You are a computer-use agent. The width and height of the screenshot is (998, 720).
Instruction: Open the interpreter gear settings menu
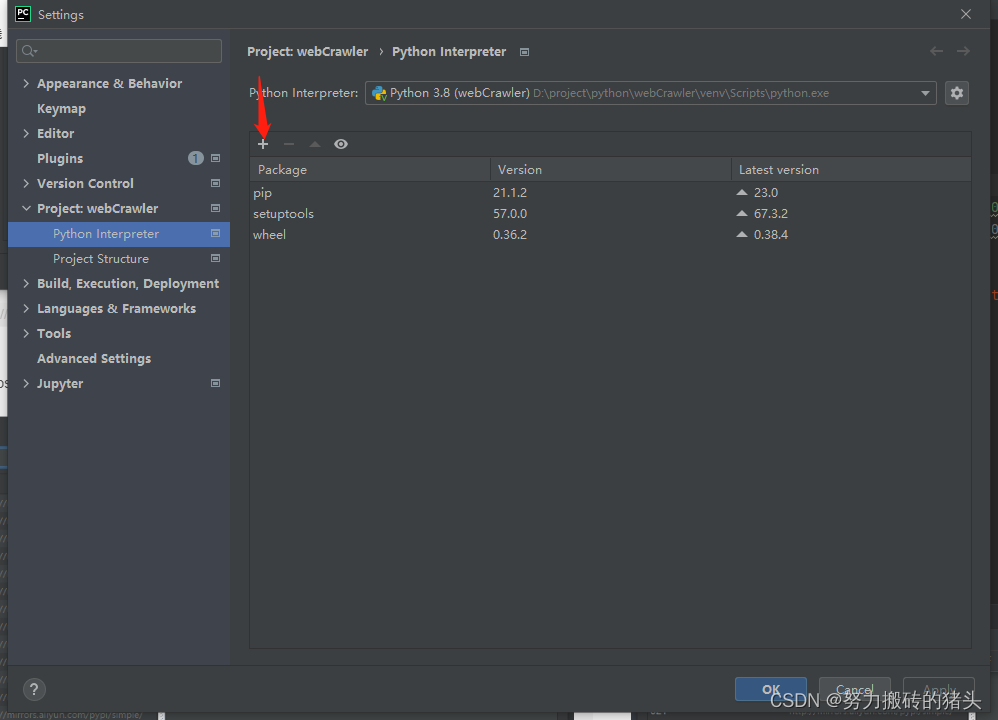pyautogui.click(x=957, y=93)
